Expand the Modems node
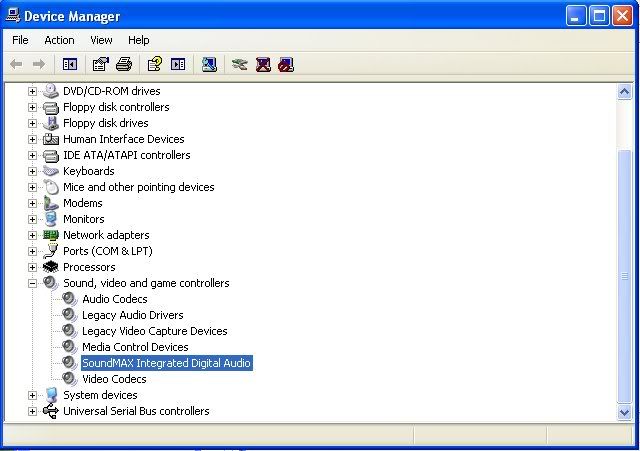This screenshot has width=640, height=451. point(32,203)
